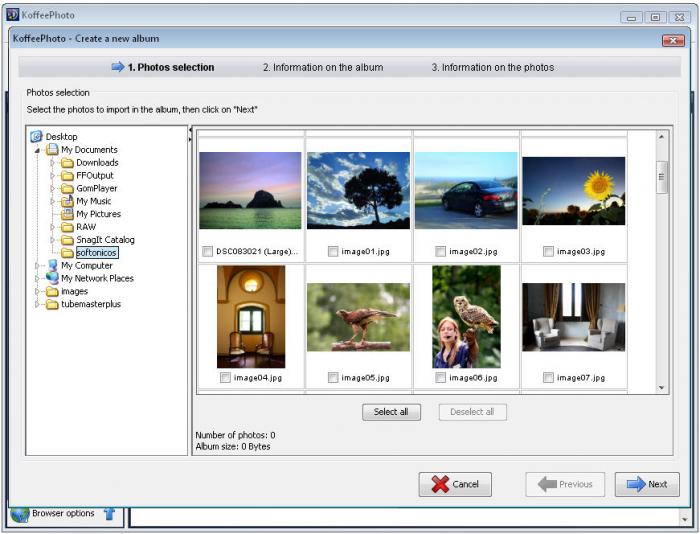Check the image05.jpg checkbox
The image size is (700, 534).
click(333, 378)
